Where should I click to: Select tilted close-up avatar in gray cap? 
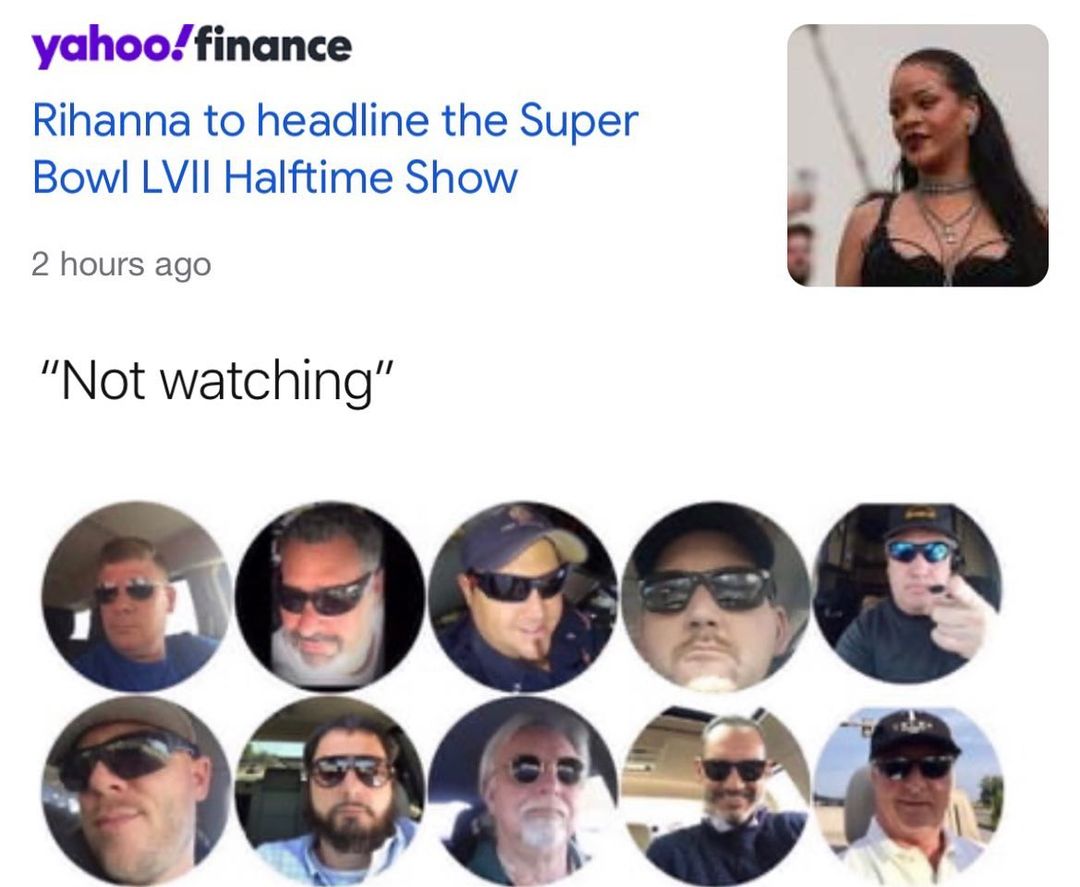(x=136, y=791)
